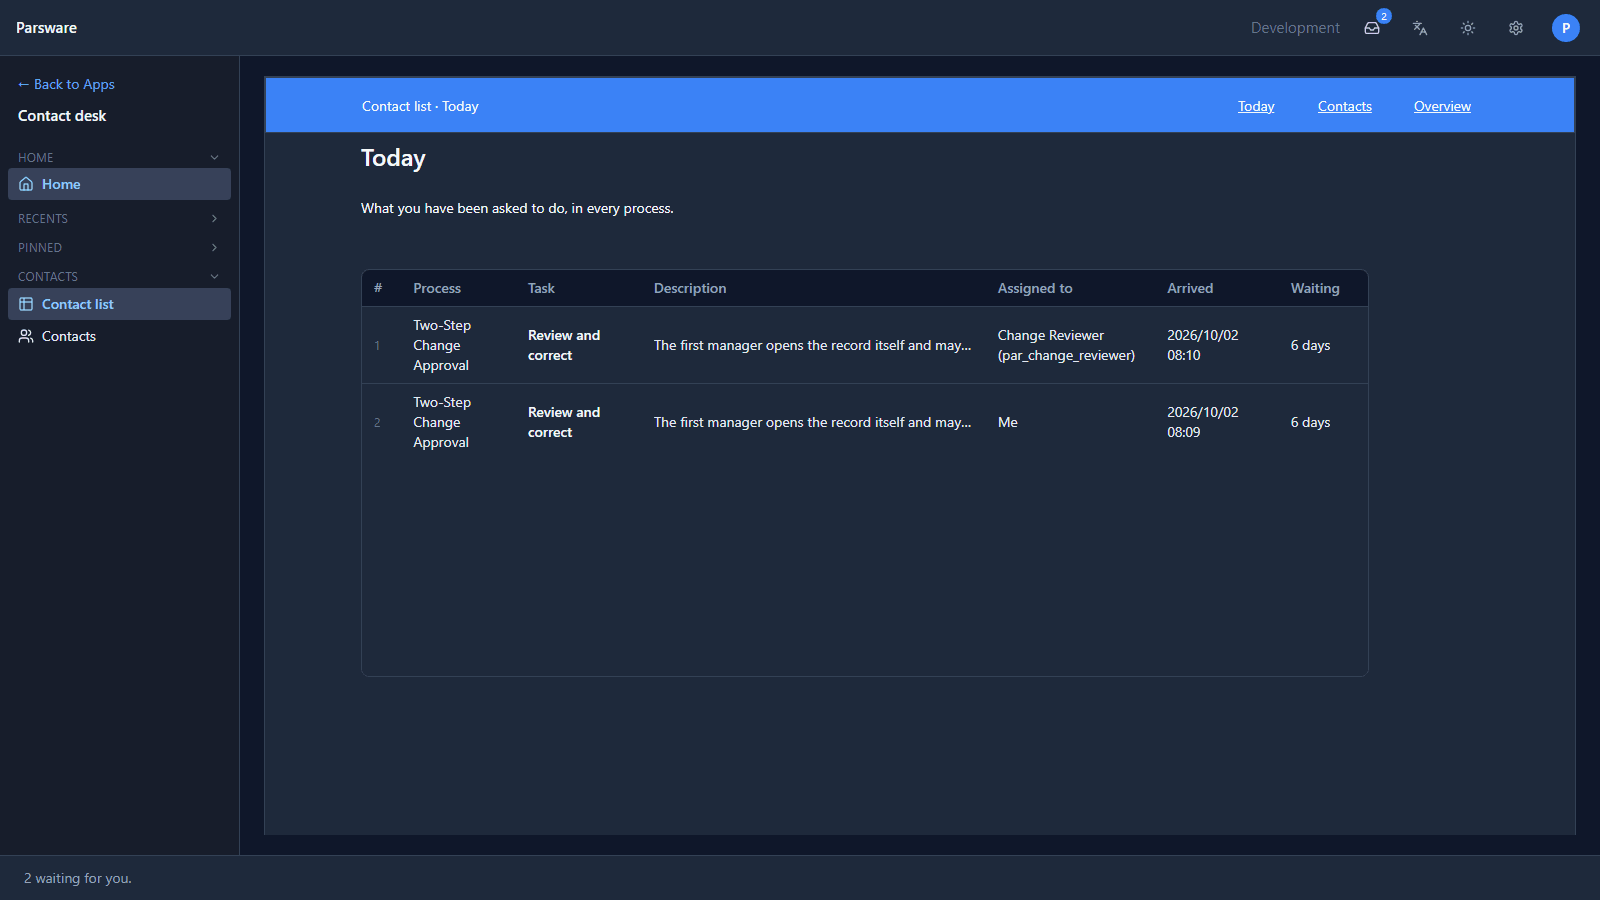Expand the RECENTS section chevron
Screen dimensions: 1600x900
[x=214, y=219]
